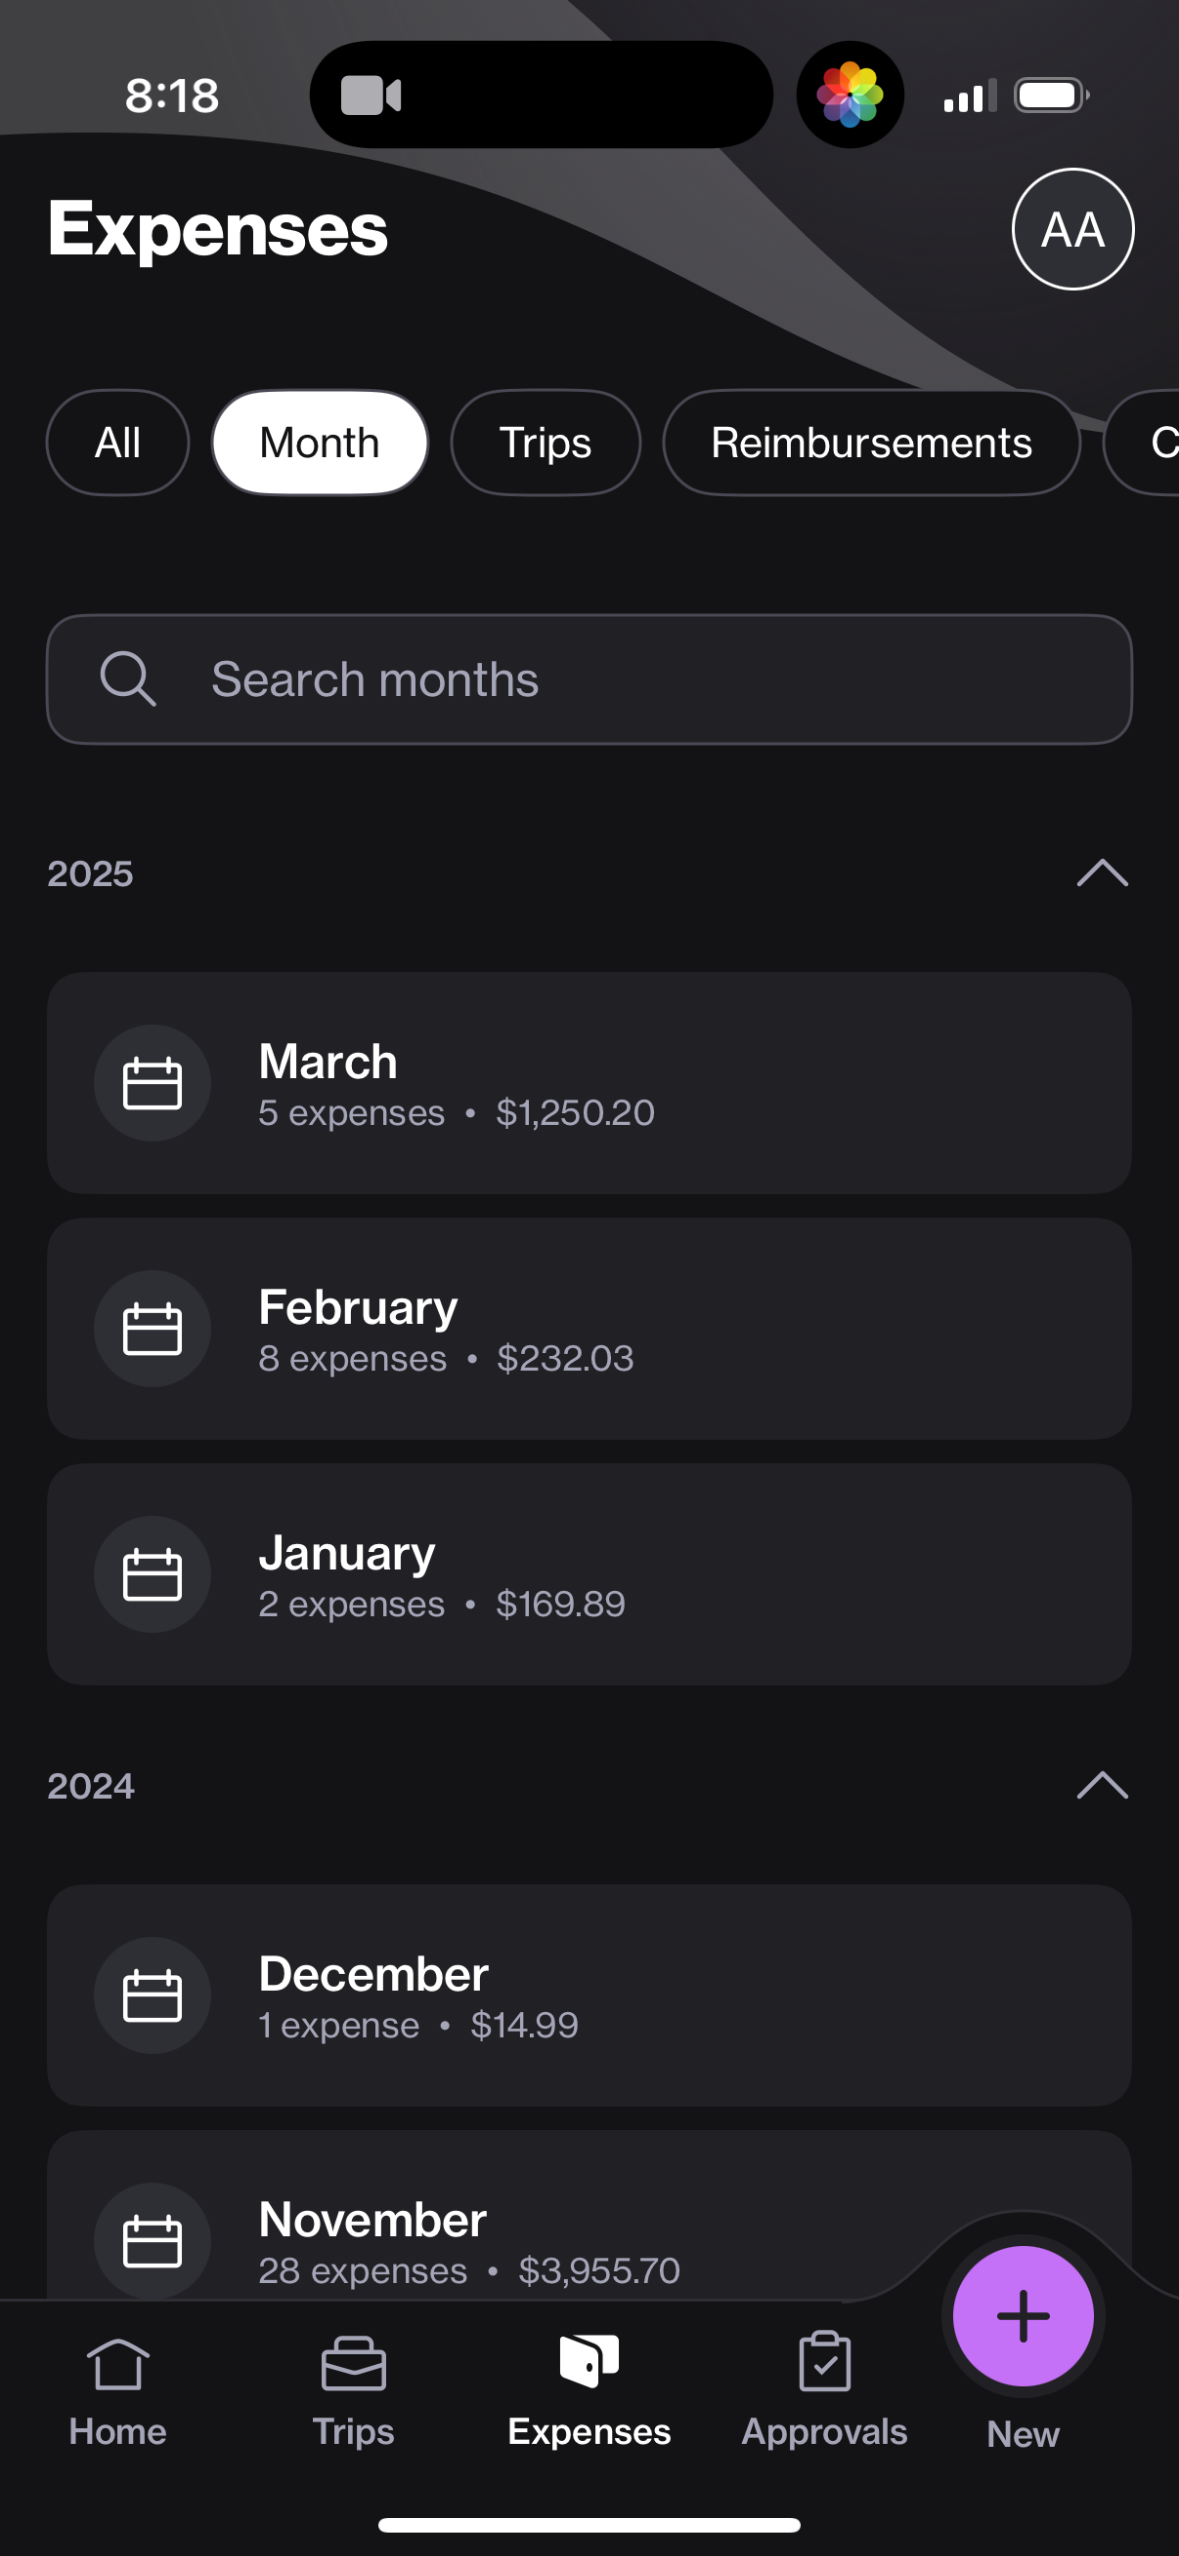Select the Reimbursements filter chip
This screenshot has height=2556, width=1179.
871,443
